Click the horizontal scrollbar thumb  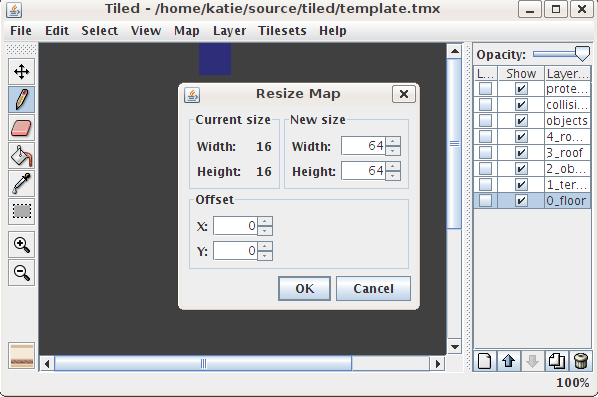203,363
